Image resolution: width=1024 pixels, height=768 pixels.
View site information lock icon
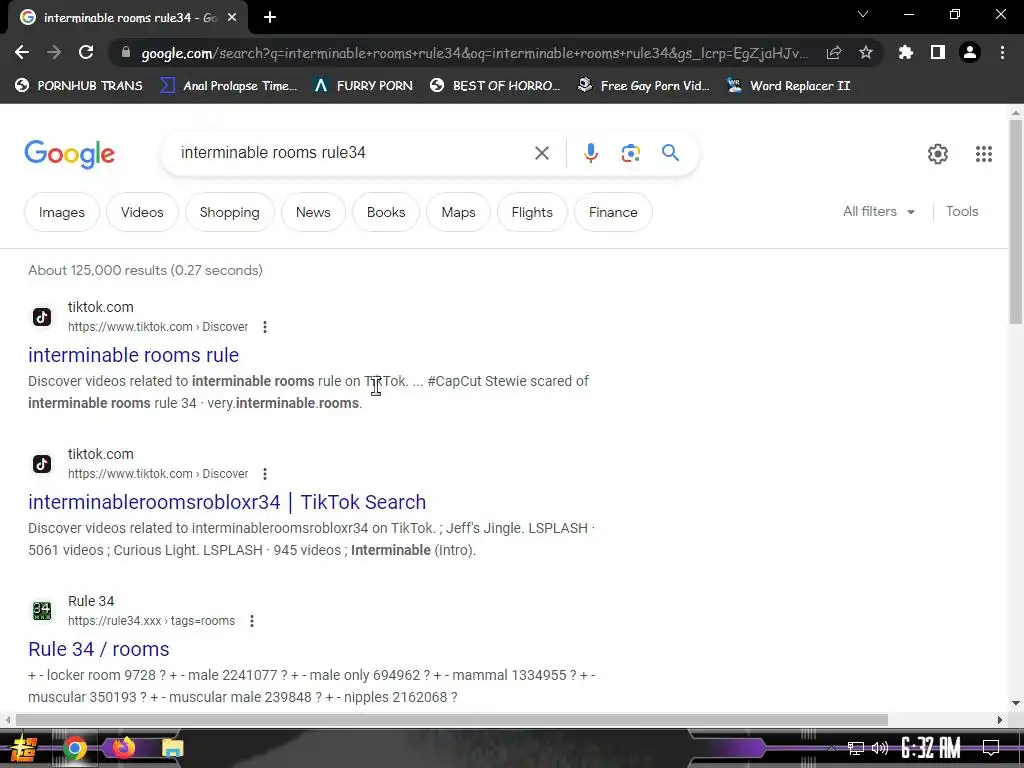click(x=126, y=52)
